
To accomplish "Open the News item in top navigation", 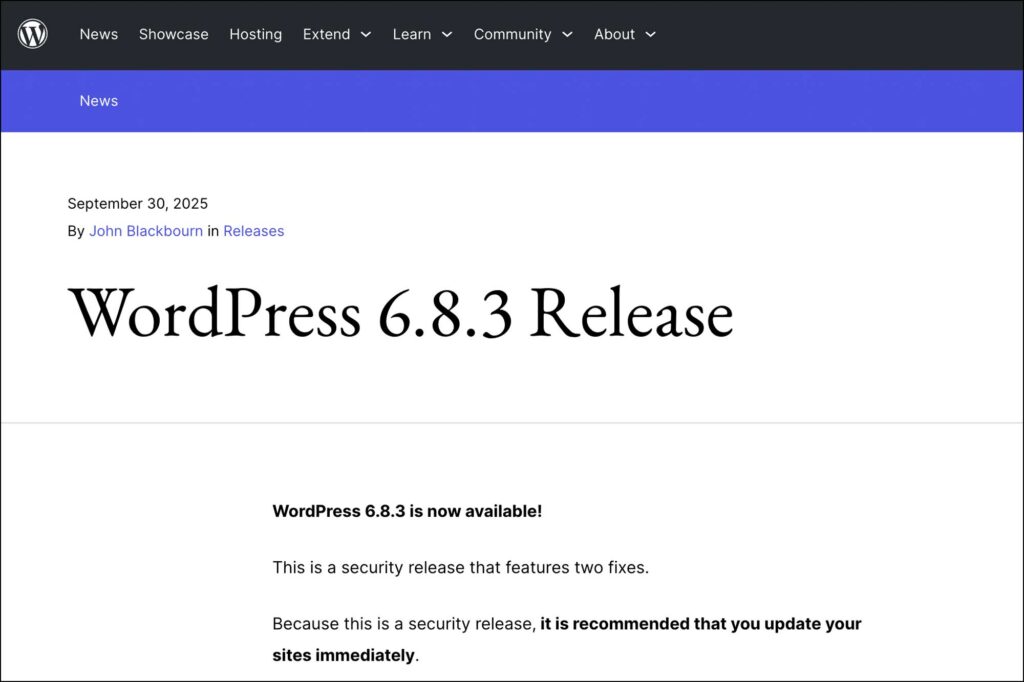I will pos(99,34).
